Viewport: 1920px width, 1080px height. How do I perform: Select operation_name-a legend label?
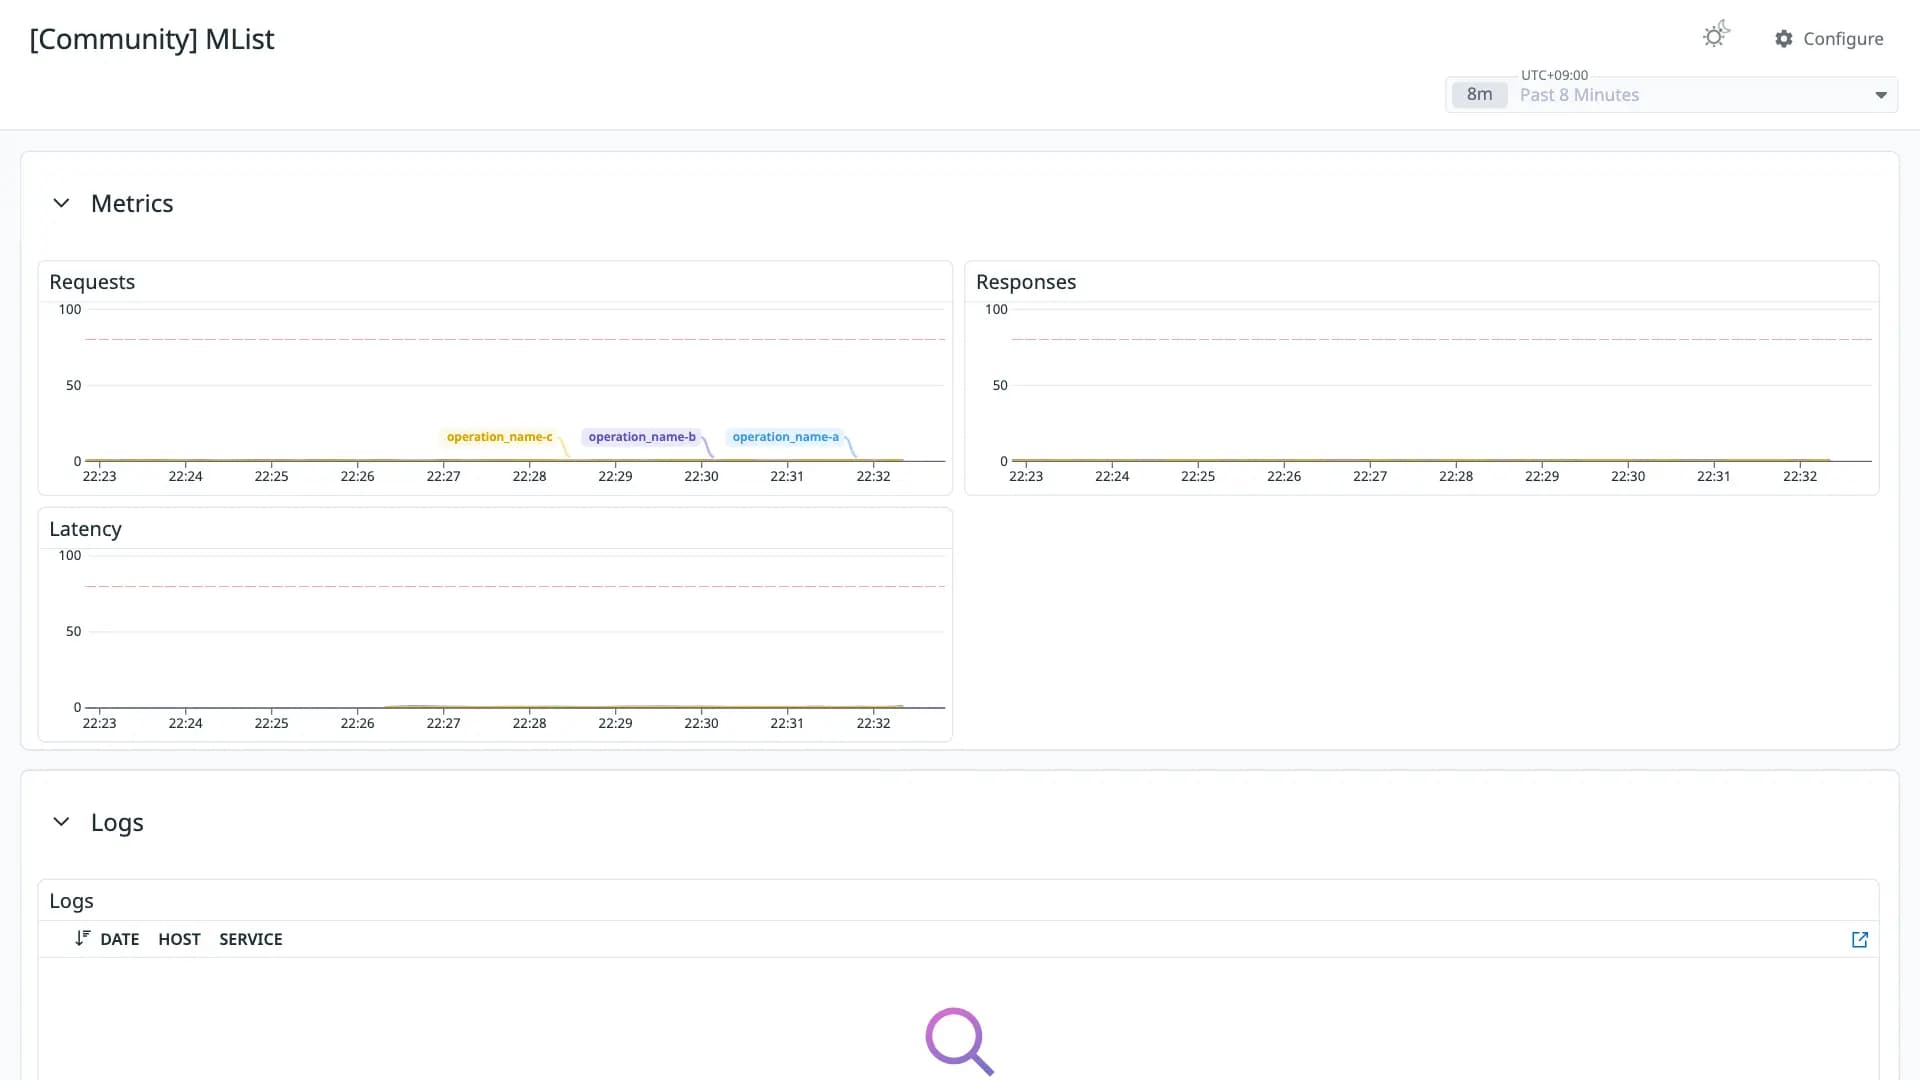click(x=786, y=437)
